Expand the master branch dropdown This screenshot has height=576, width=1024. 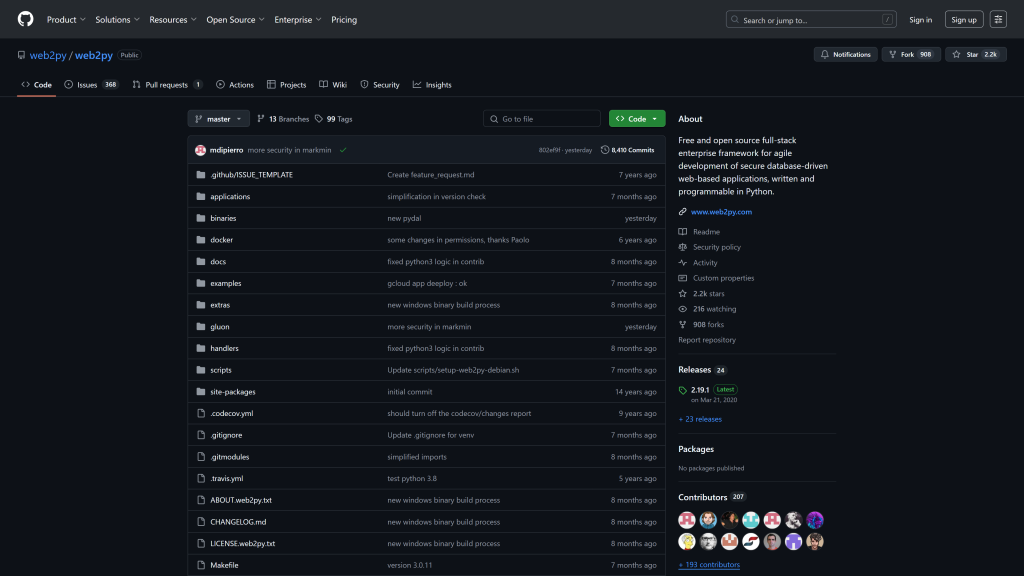pos(219,119)
